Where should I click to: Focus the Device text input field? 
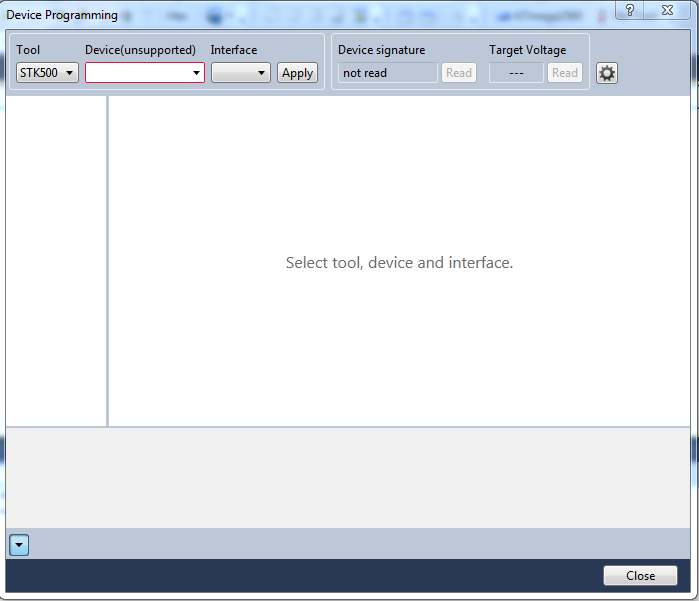pyautogui.click(x=137, y=73)
